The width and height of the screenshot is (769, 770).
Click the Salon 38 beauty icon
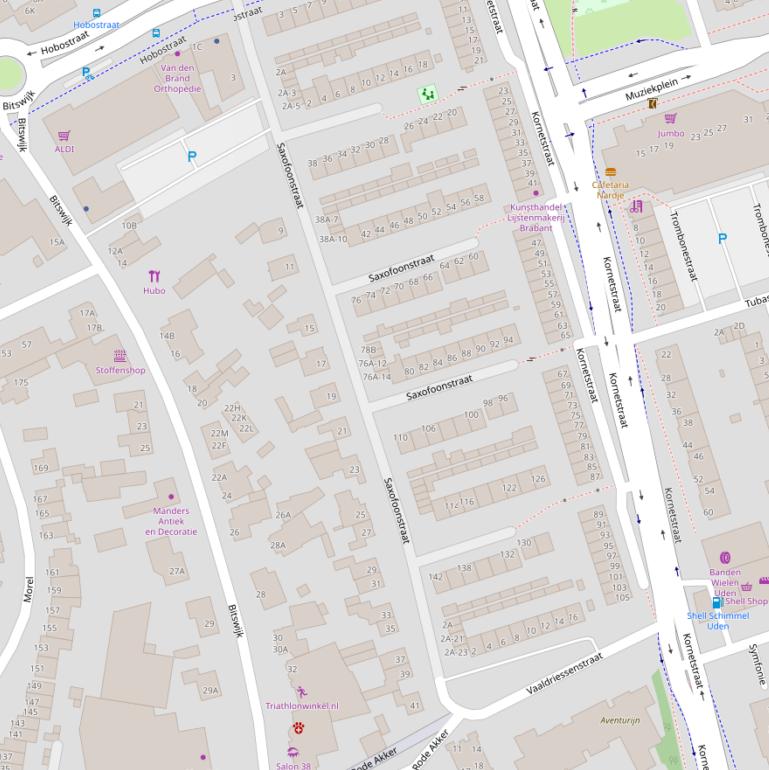[293, 752]
